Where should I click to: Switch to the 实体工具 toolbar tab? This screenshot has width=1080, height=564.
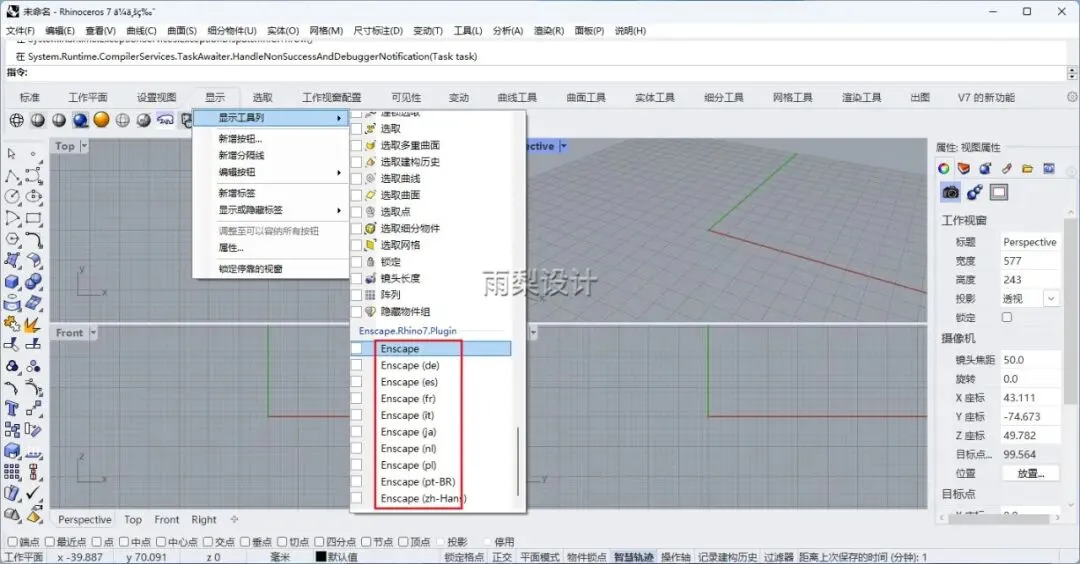coord(654,97)
